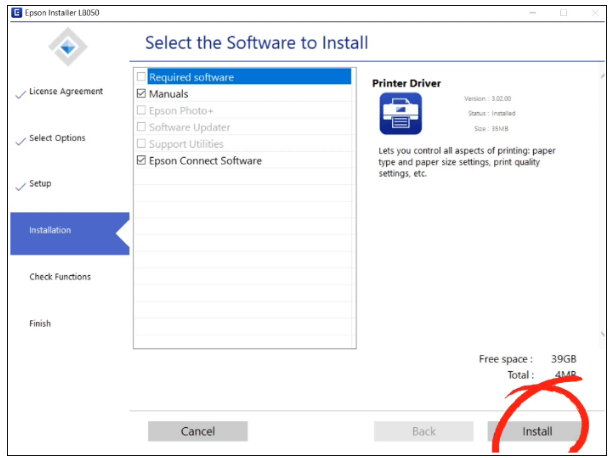Toggle the Software Updater checkbox
Image resolution: width=612 pixels, height=458 pixels.
pos(141,127)
